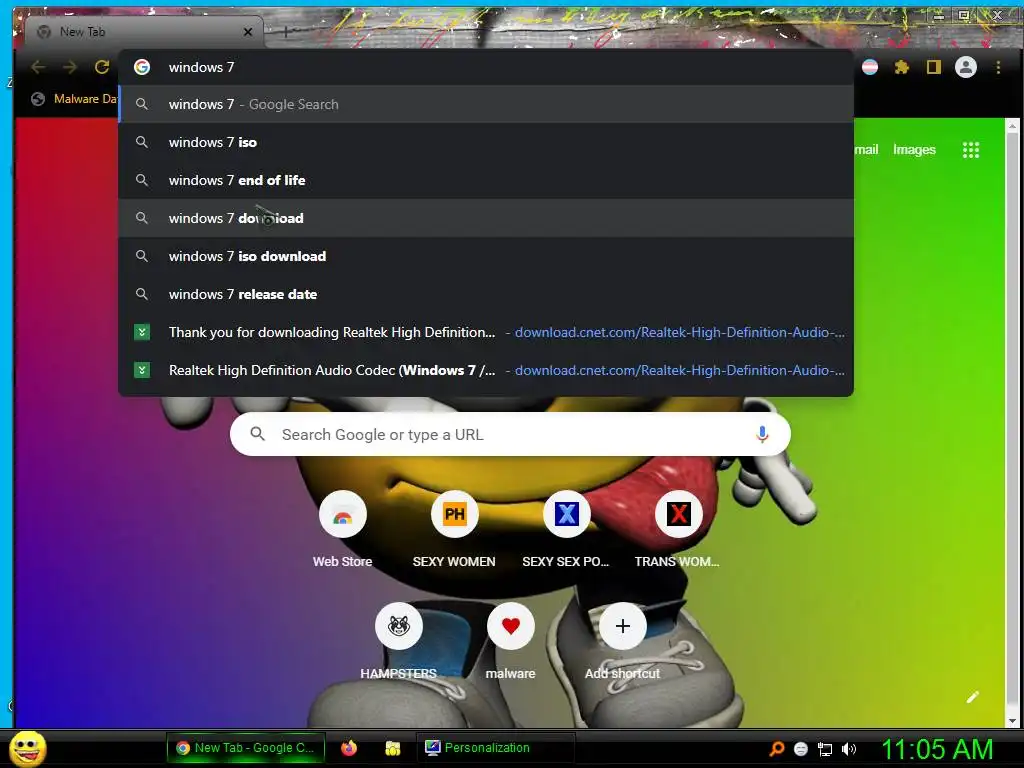Open the Chrome three-dot menu
The image size is (1024, 768).
998,67
